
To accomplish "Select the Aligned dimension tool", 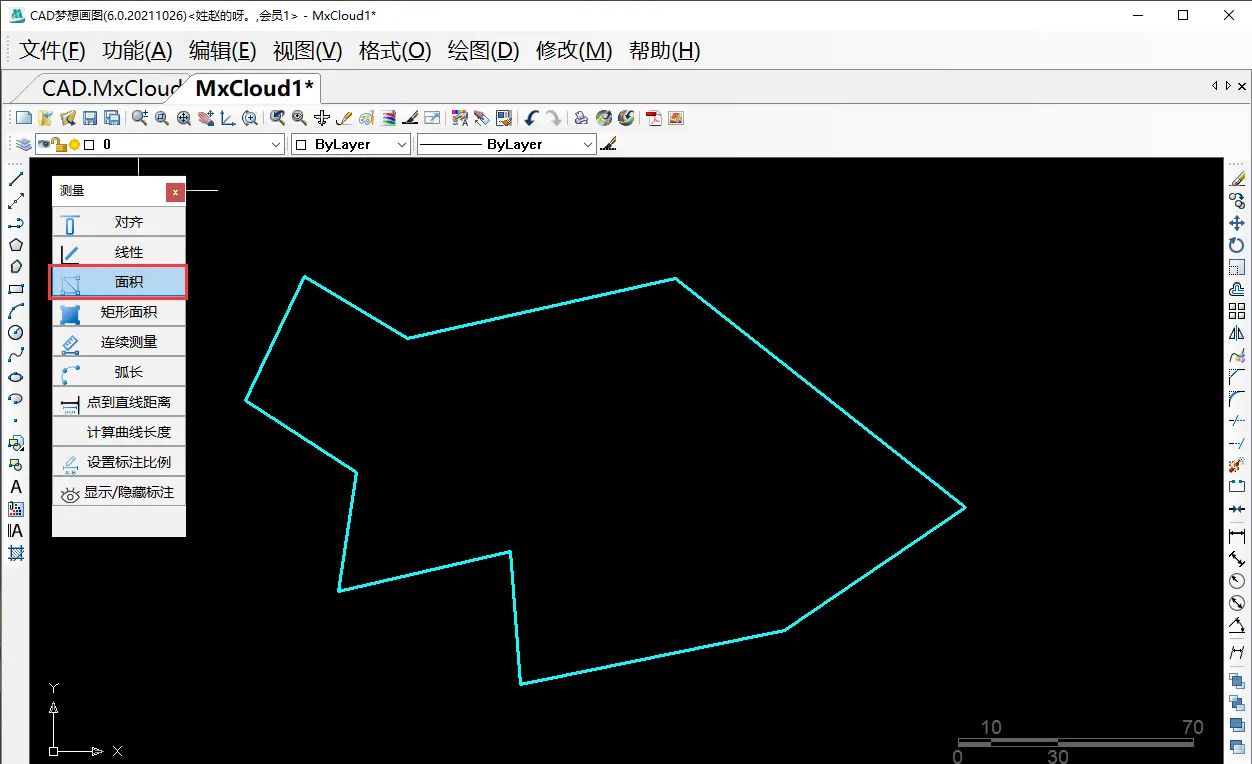I will click(1237, 559).
